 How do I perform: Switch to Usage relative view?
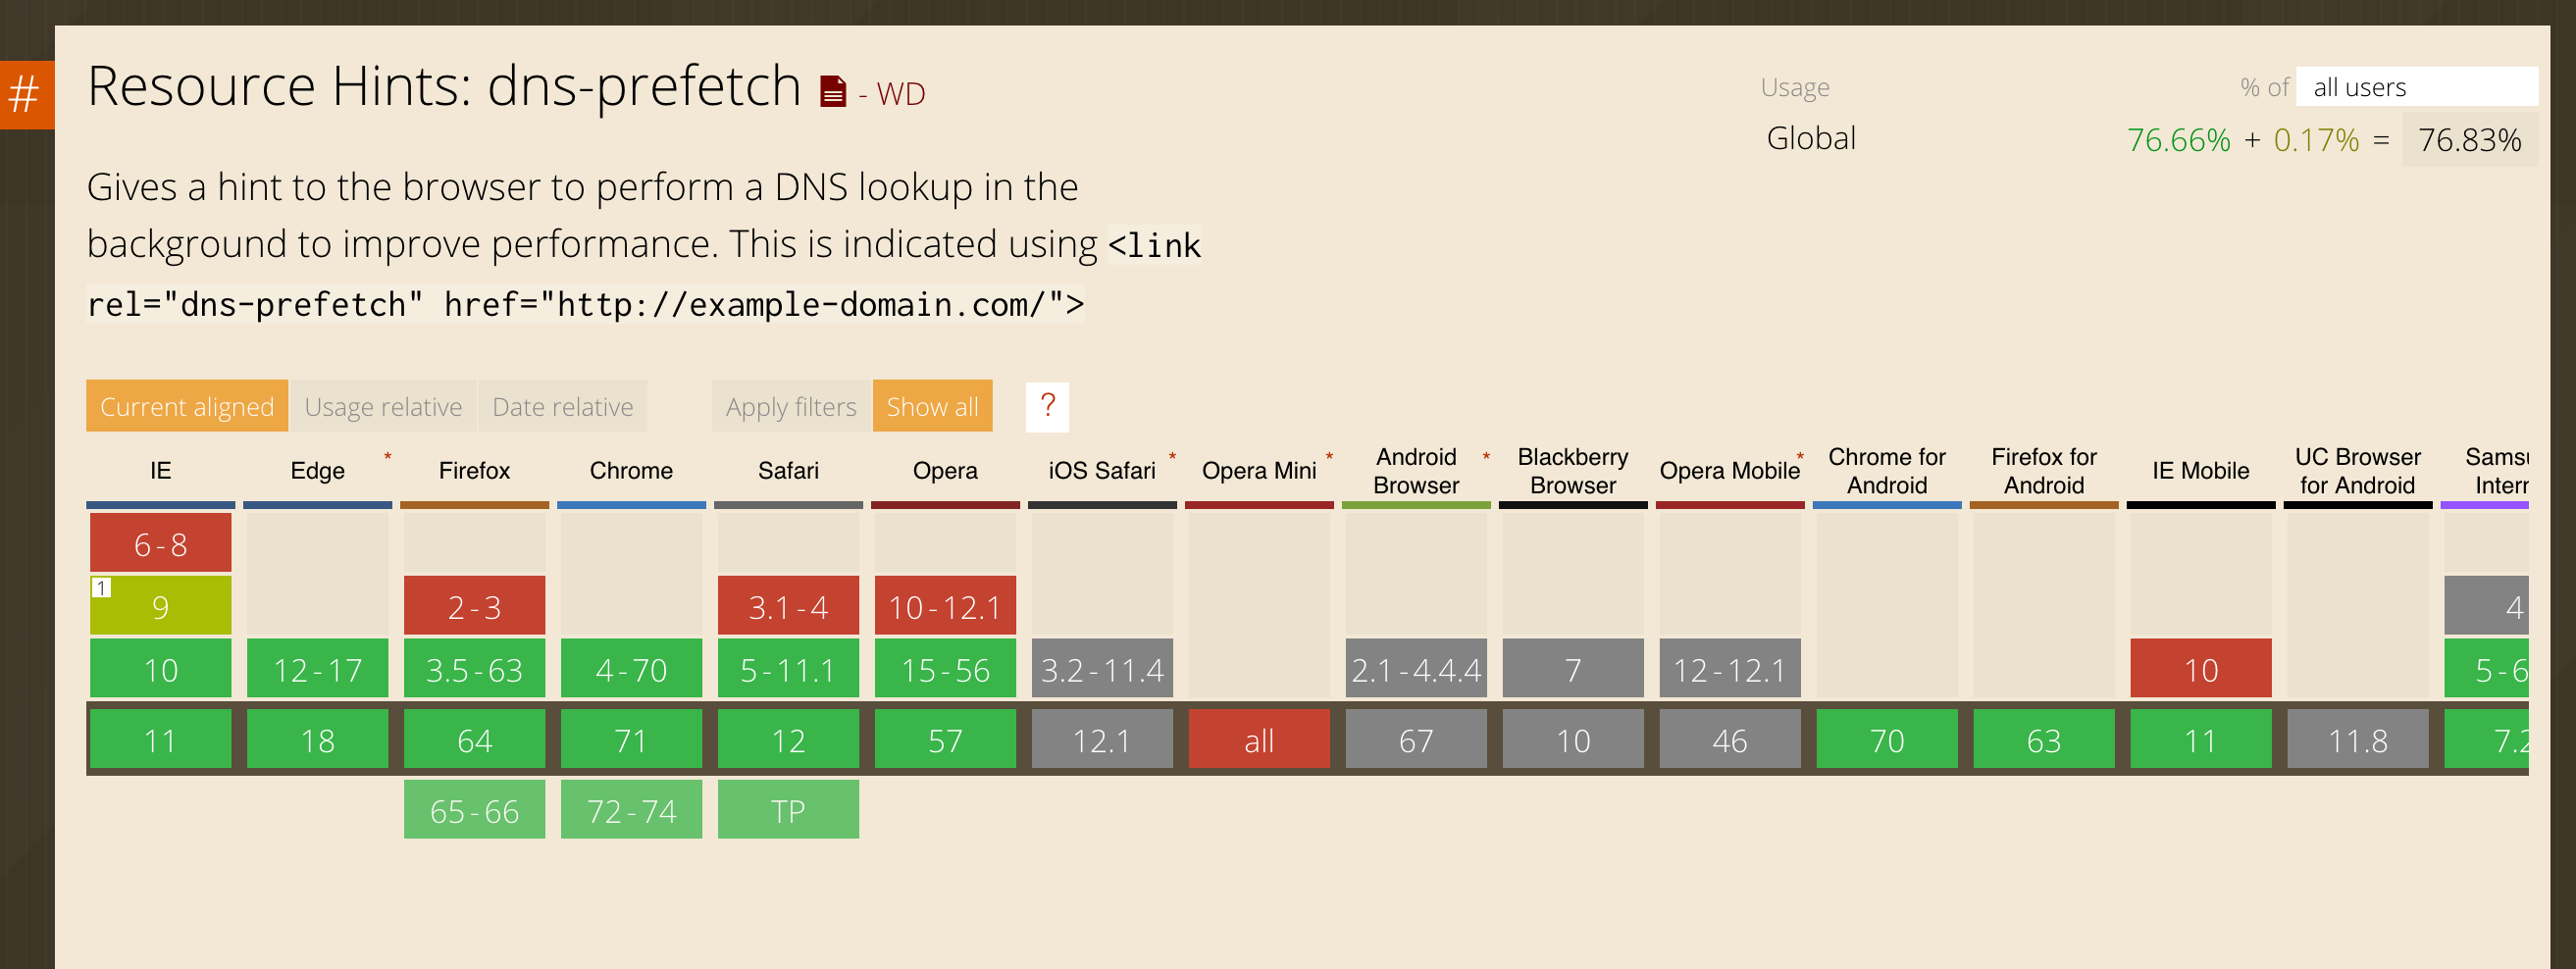pyautogui.click(x=383, y=406)
